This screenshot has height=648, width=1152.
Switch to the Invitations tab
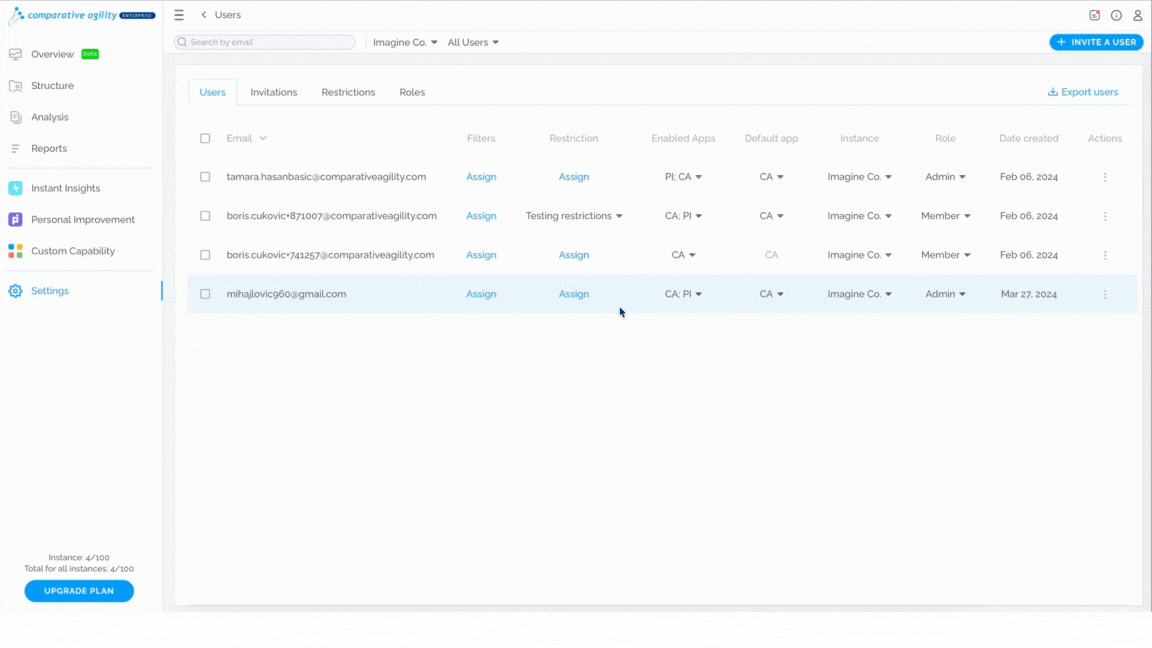click(273, 93)
